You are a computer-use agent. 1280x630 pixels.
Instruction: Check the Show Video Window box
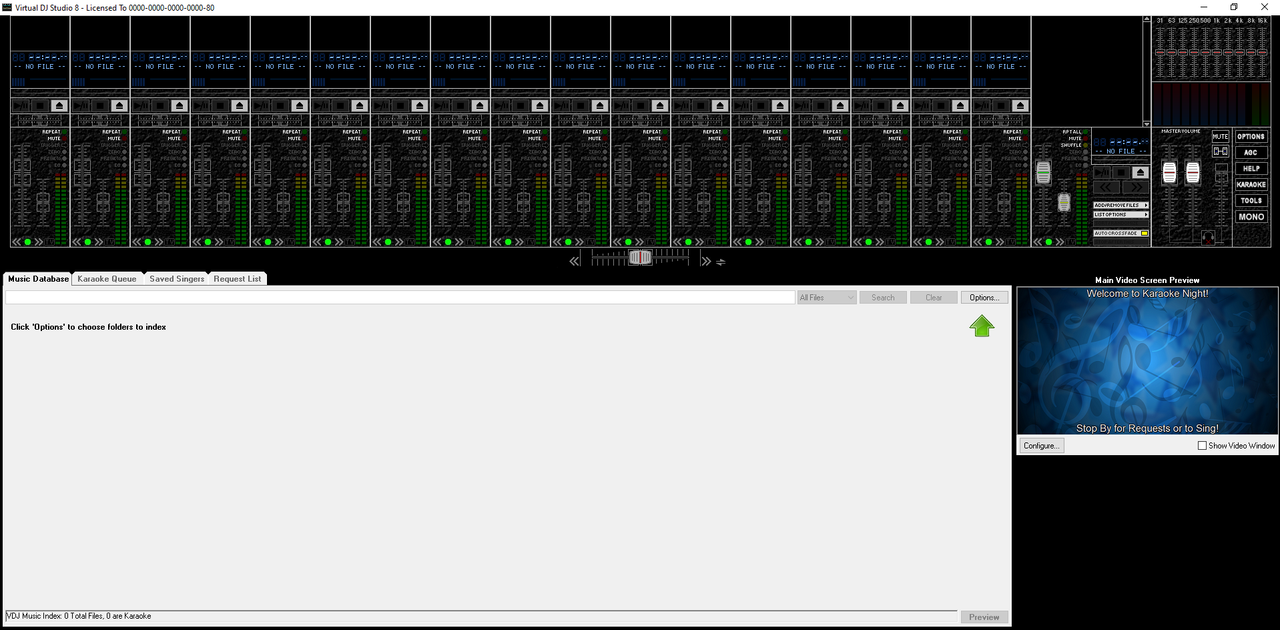point(1202,446)
